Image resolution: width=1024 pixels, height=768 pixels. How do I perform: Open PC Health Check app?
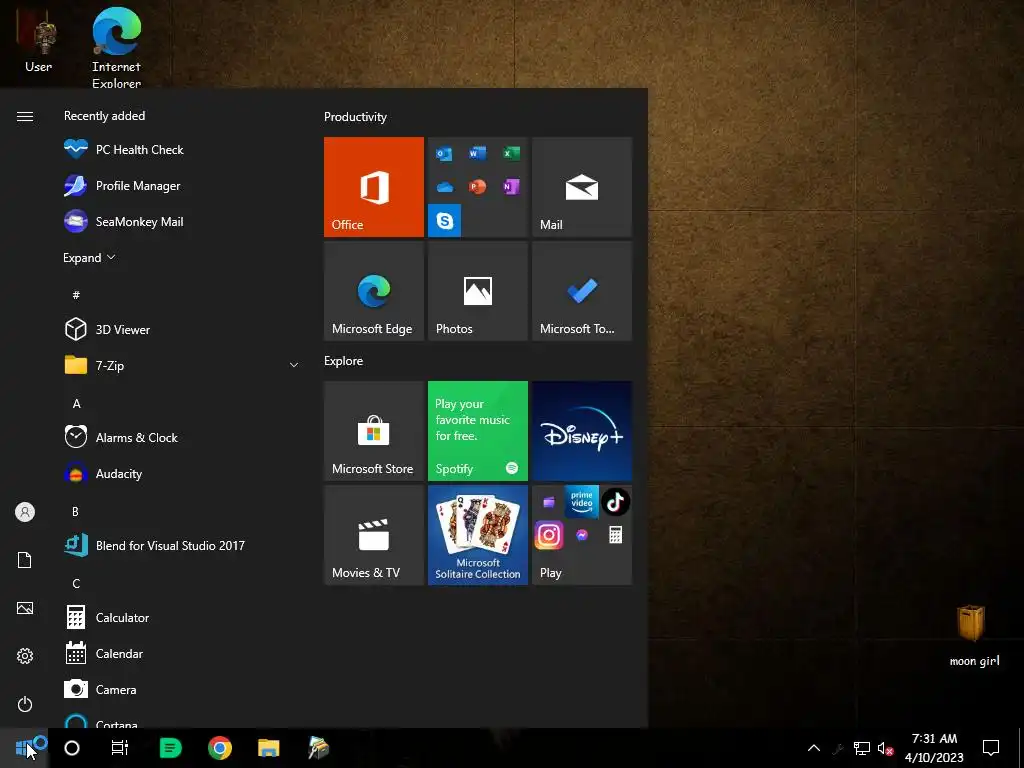pos(181,150)
